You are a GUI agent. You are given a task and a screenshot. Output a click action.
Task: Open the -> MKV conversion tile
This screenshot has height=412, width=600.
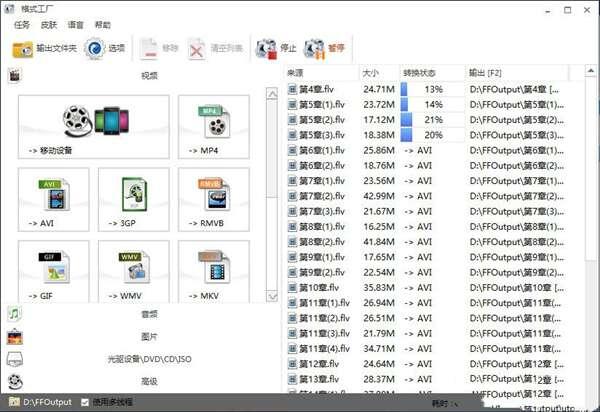point(213,271)
